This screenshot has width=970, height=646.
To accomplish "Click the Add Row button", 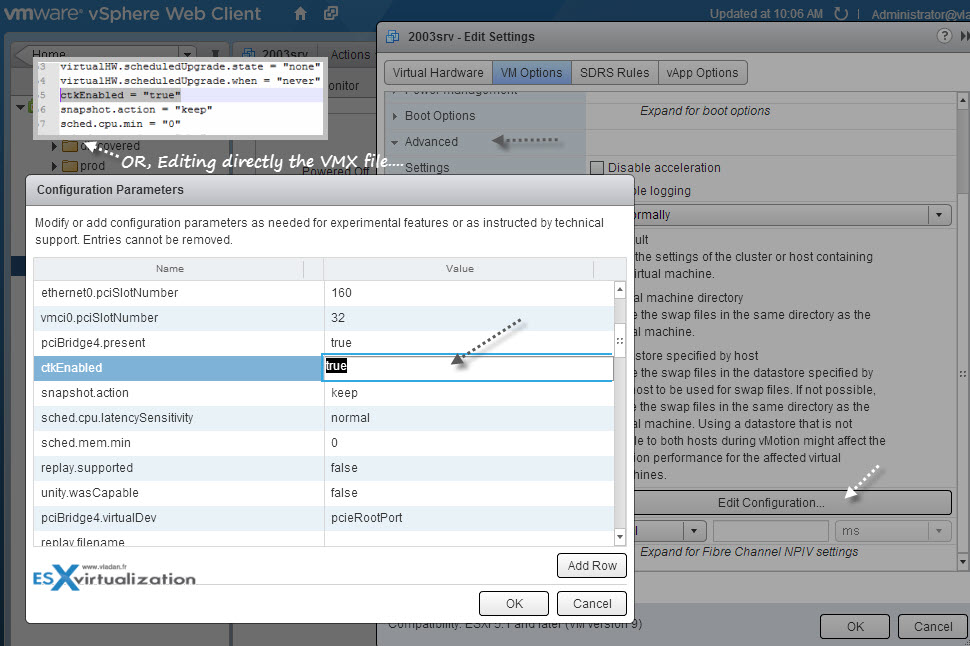I will pos(592,566).
